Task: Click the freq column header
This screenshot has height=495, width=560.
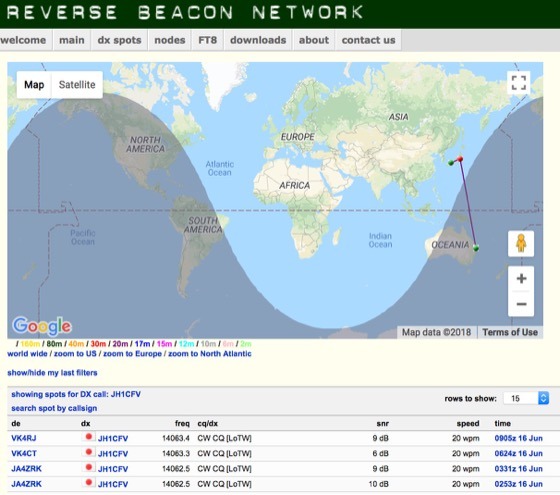Action: click(182, 424)
